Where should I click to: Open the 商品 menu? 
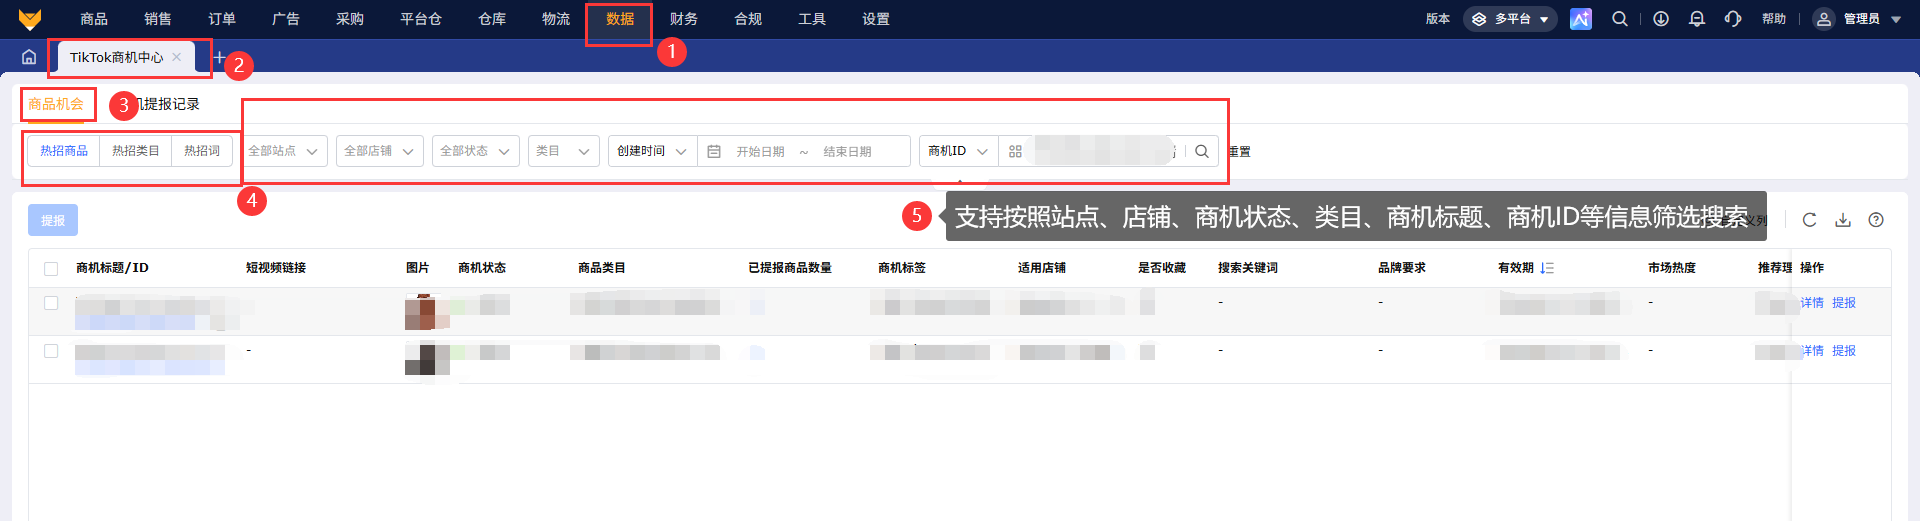(94, 19)
